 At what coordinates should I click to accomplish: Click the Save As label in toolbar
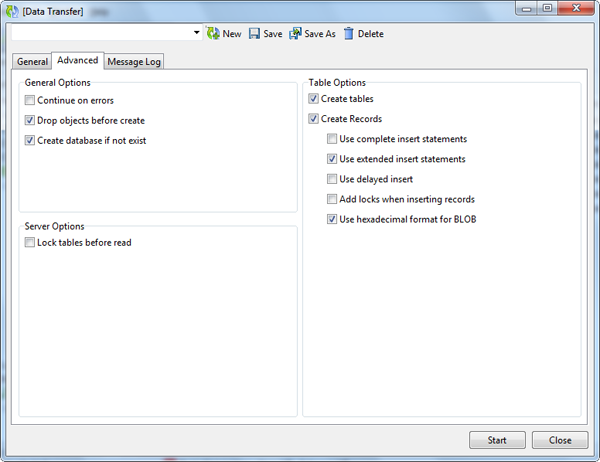click(x=320, y=34)
